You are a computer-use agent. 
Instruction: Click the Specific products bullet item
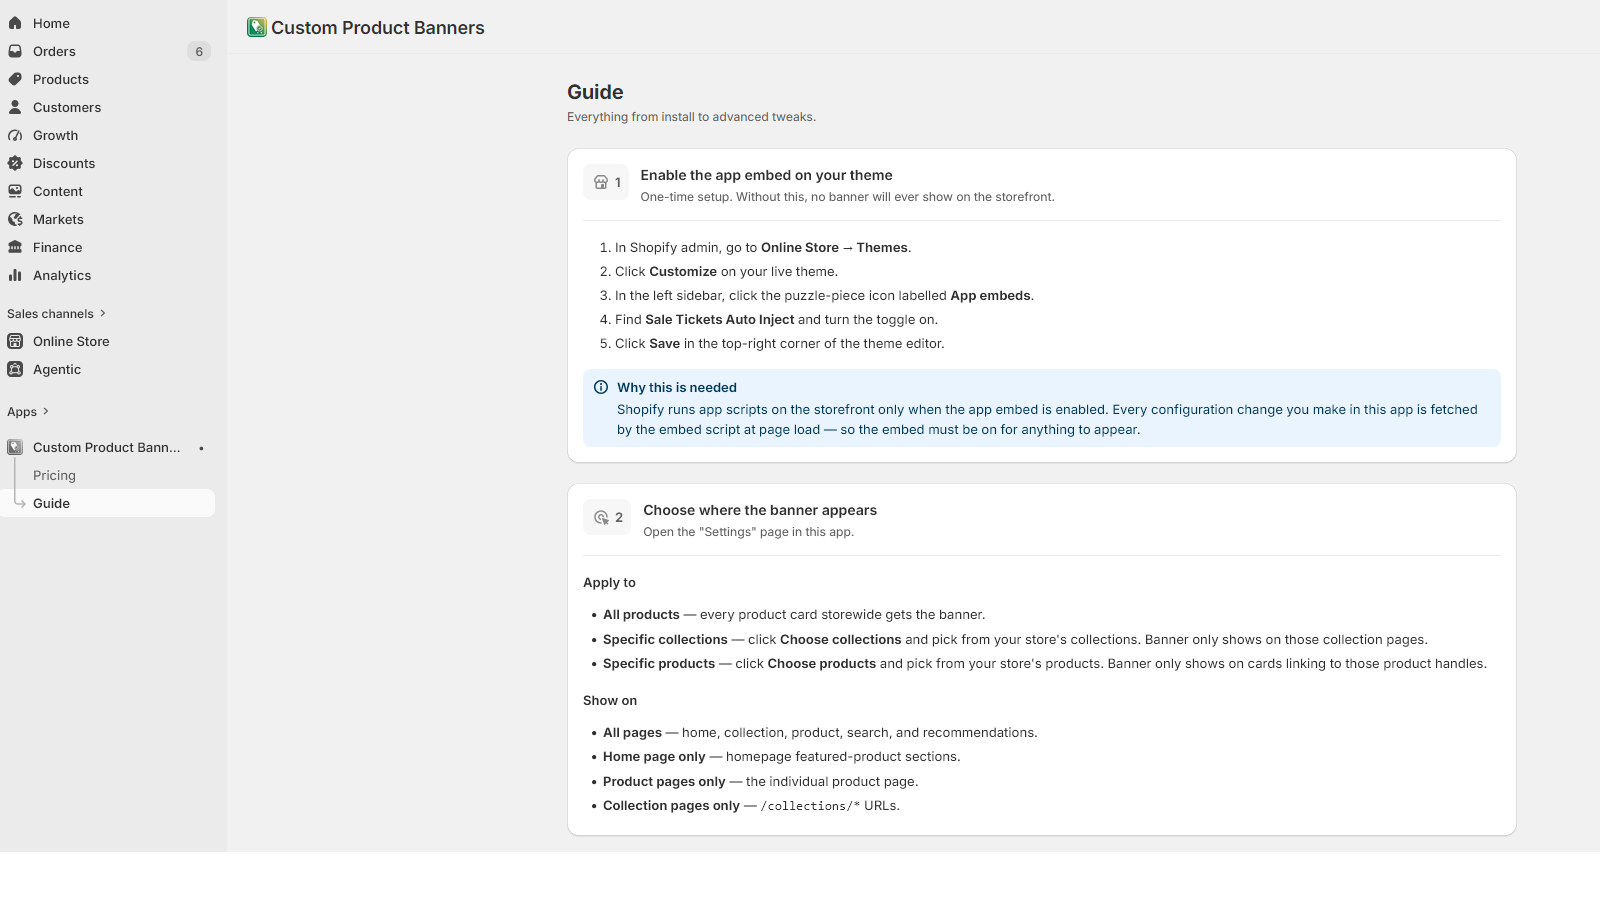pos(1045,664)
